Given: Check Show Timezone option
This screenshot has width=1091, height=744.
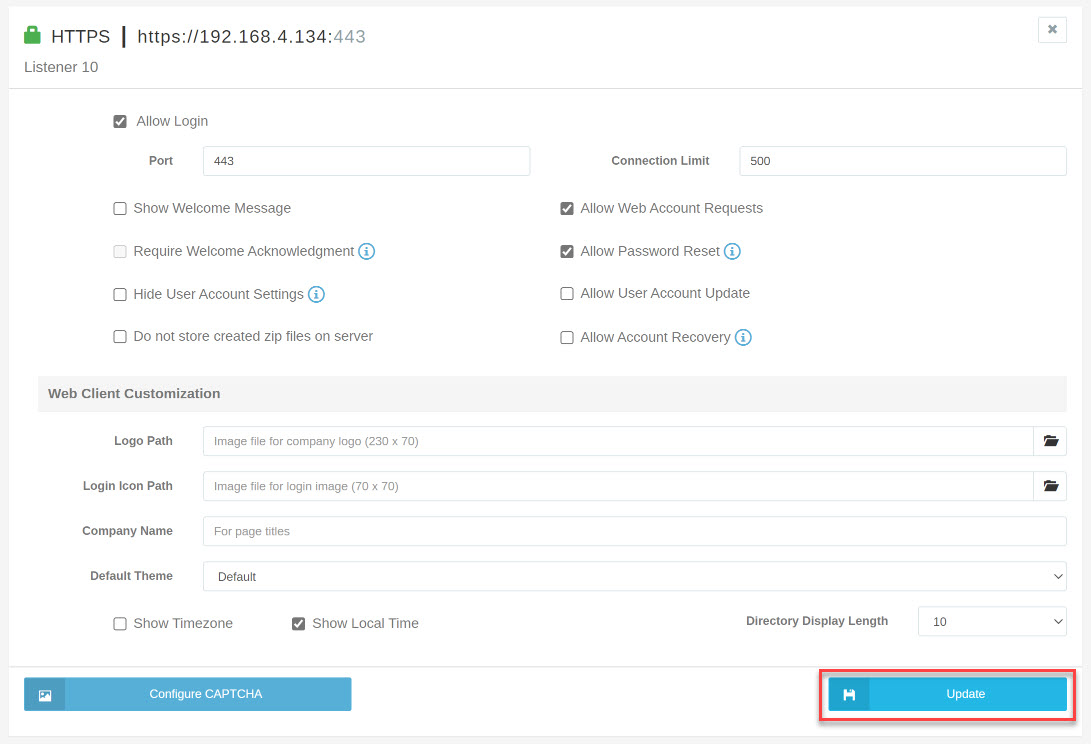Looking at the screenshot, I should tap(120, 624).
